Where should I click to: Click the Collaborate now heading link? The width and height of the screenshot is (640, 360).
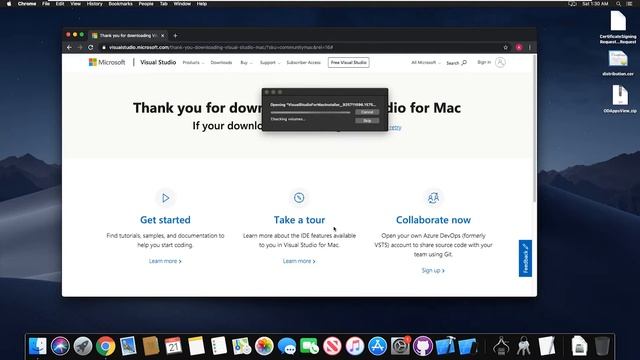433,220
